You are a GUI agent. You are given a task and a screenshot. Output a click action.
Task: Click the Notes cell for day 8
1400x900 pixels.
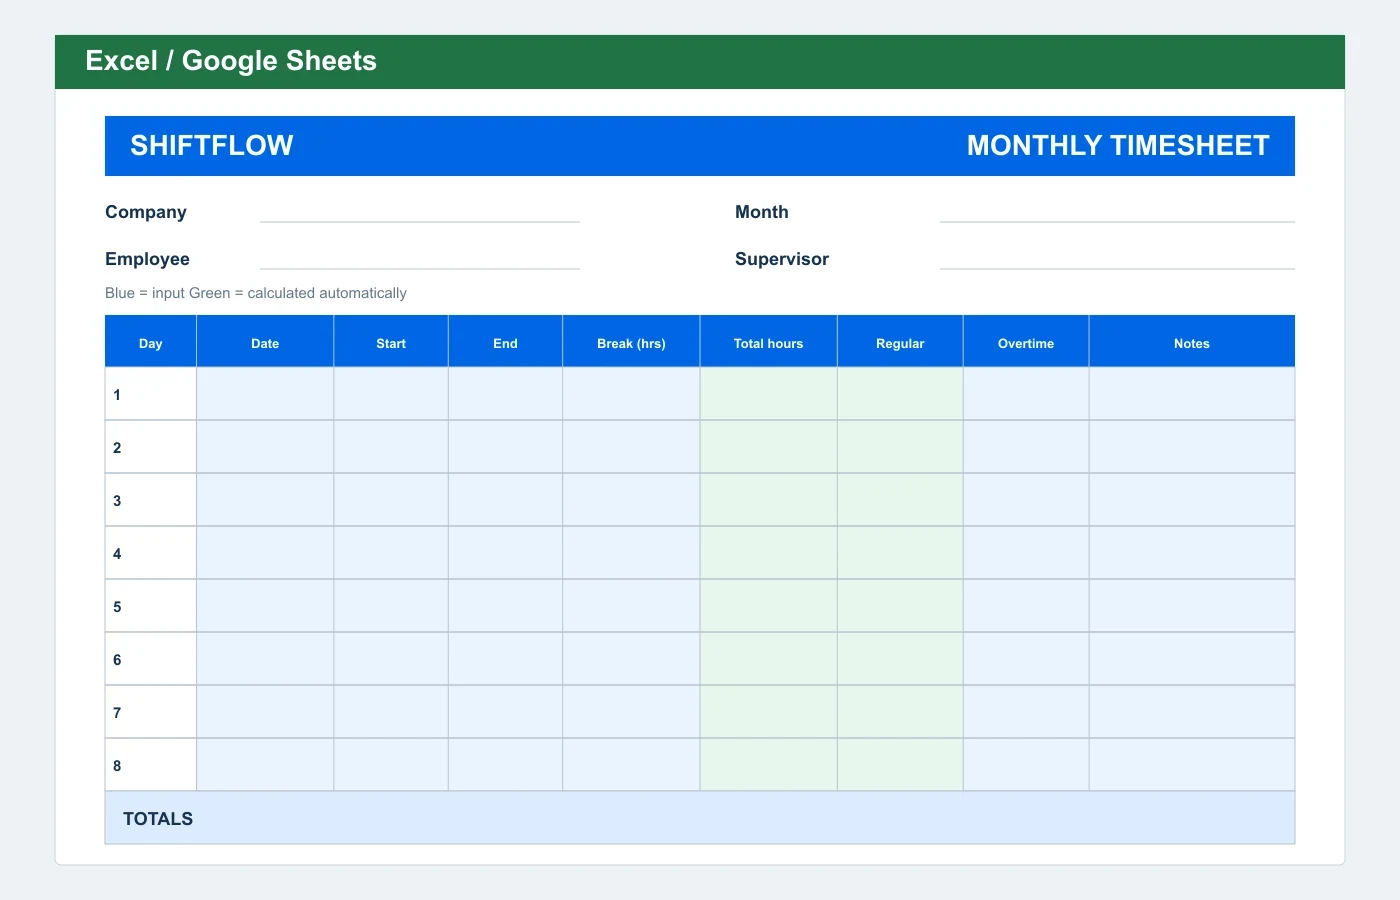tap(1192, 765)
